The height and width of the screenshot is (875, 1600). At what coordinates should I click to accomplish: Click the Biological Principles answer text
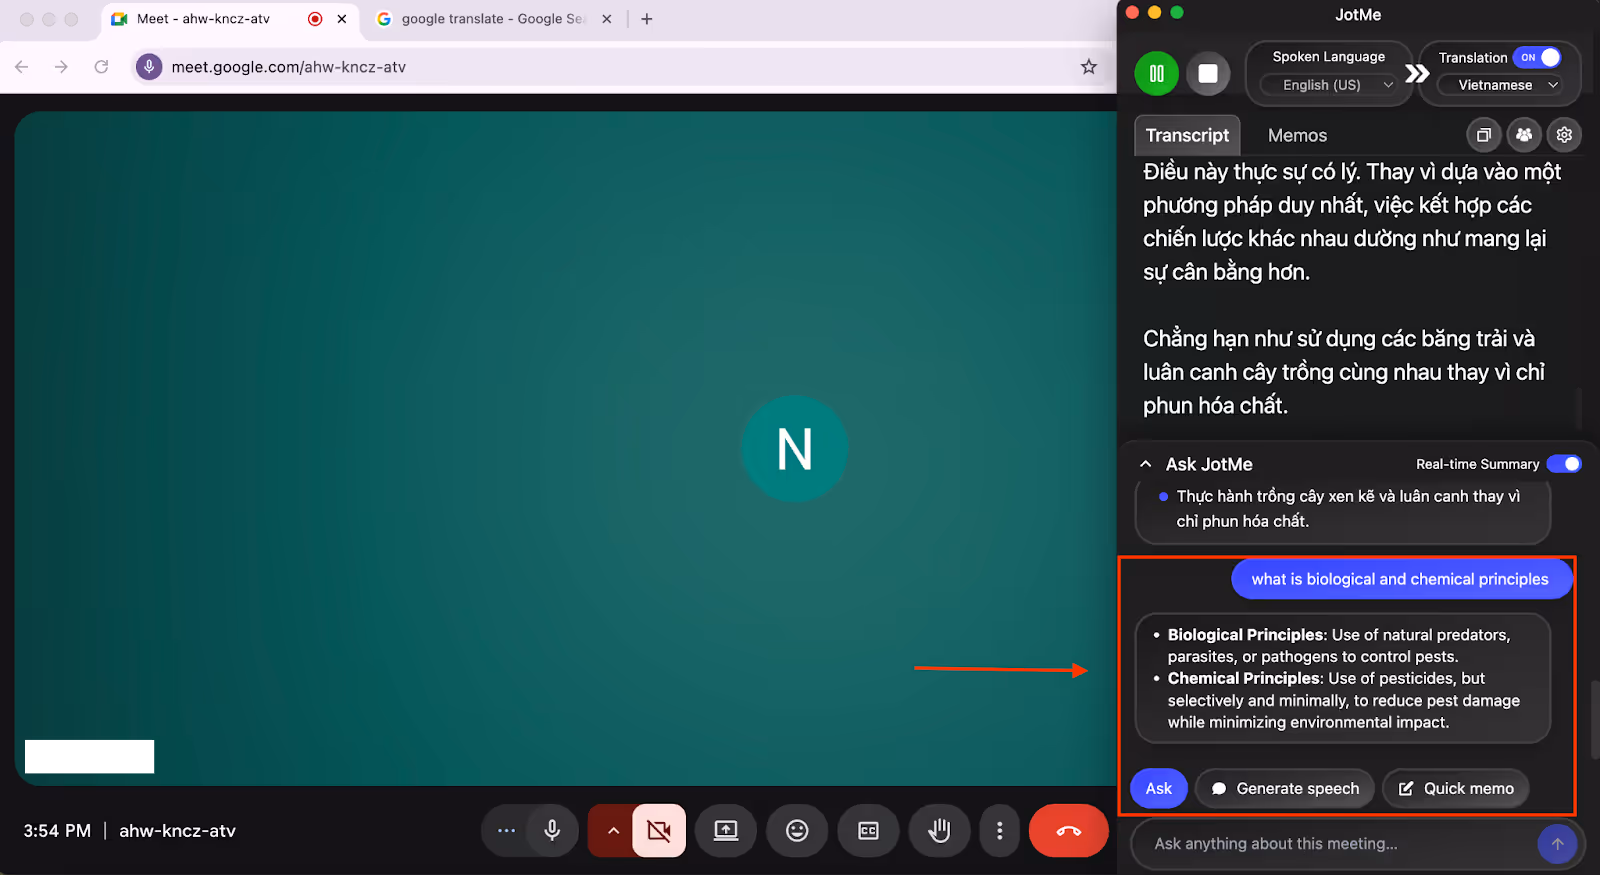pos(1340,645)
